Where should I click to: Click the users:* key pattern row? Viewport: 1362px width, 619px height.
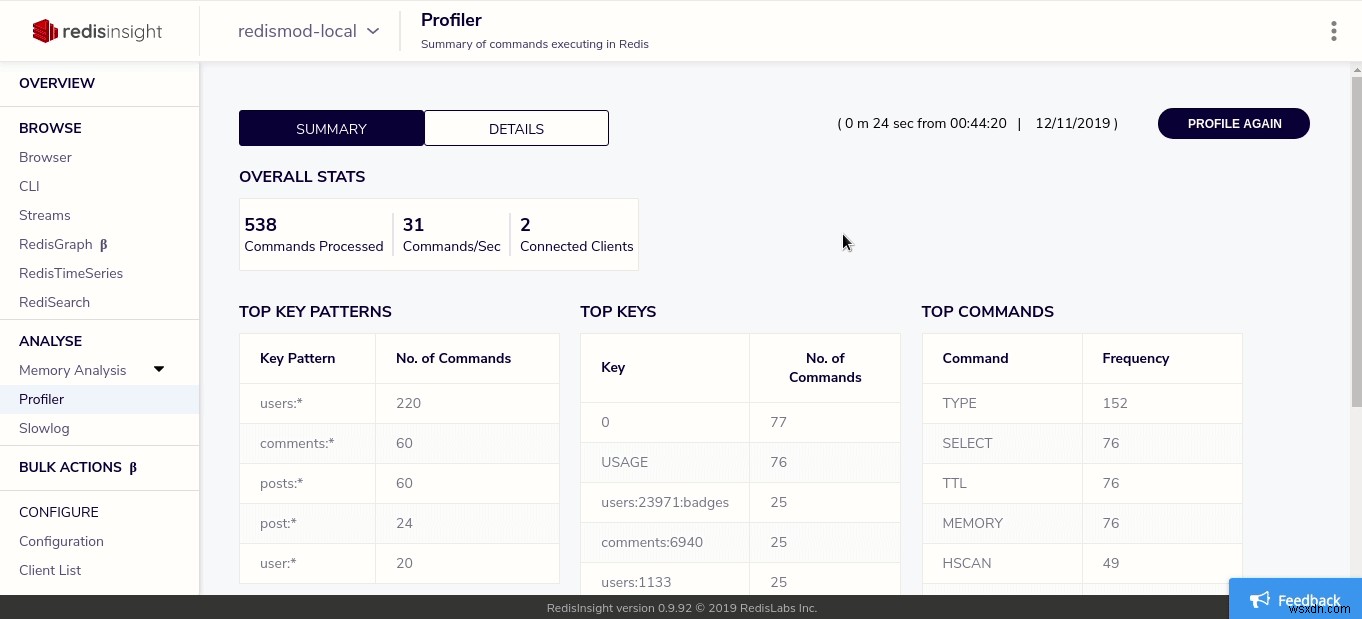399,403
